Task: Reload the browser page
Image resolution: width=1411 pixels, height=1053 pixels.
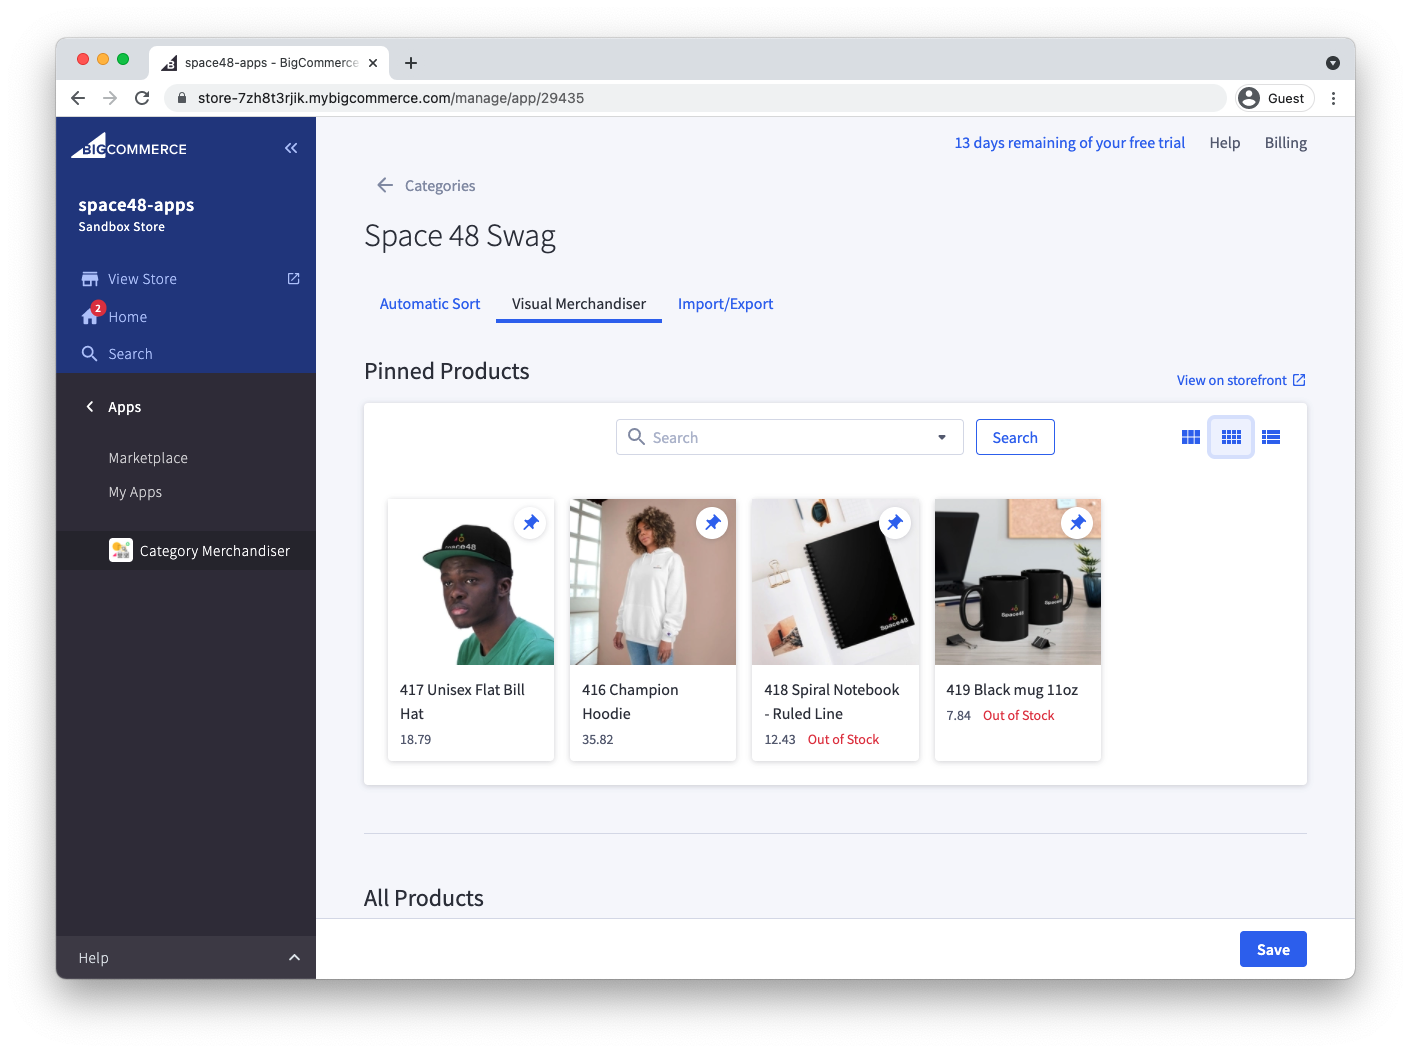Action: [142, 98]
